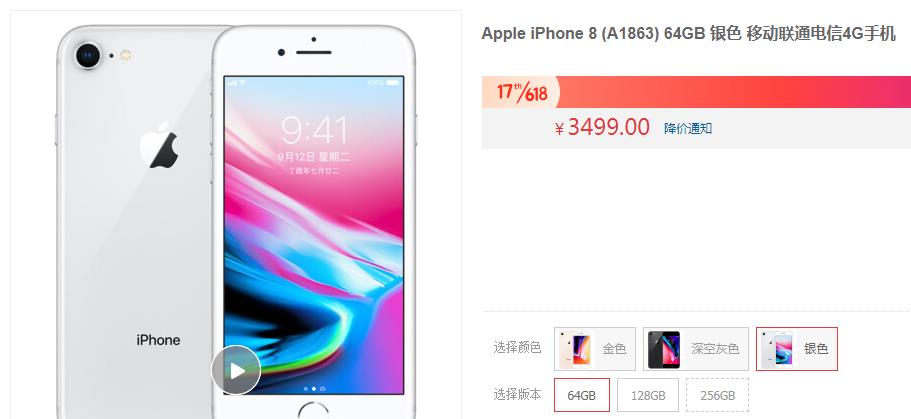Click the space gray iPhone thumbnail icon
Screen dimensions: 911x419
point(663,349)
